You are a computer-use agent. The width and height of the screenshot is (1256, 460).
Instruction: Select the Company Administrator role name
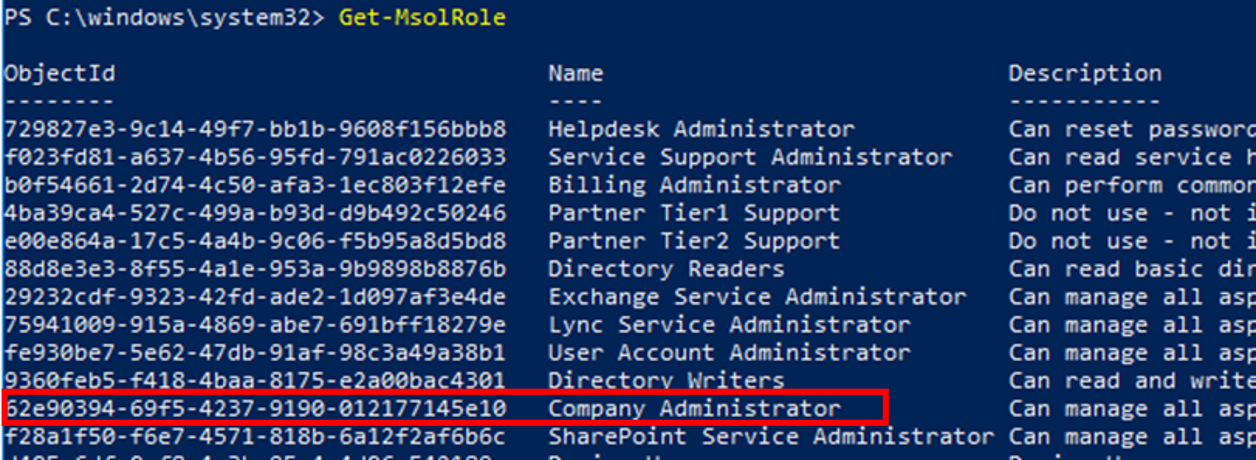694,409
